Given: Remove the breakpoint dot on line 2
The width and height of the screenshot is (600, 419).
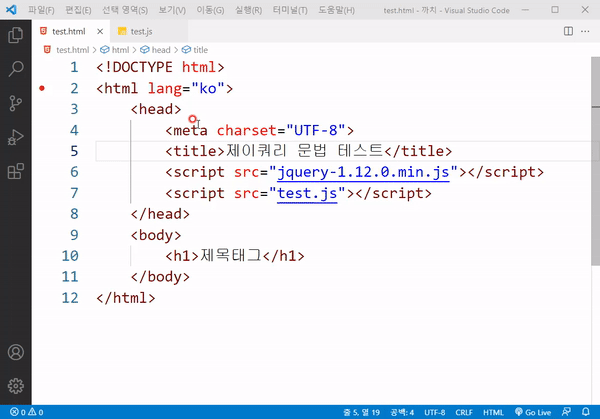Looking at the screenshot, I should 42,88.
